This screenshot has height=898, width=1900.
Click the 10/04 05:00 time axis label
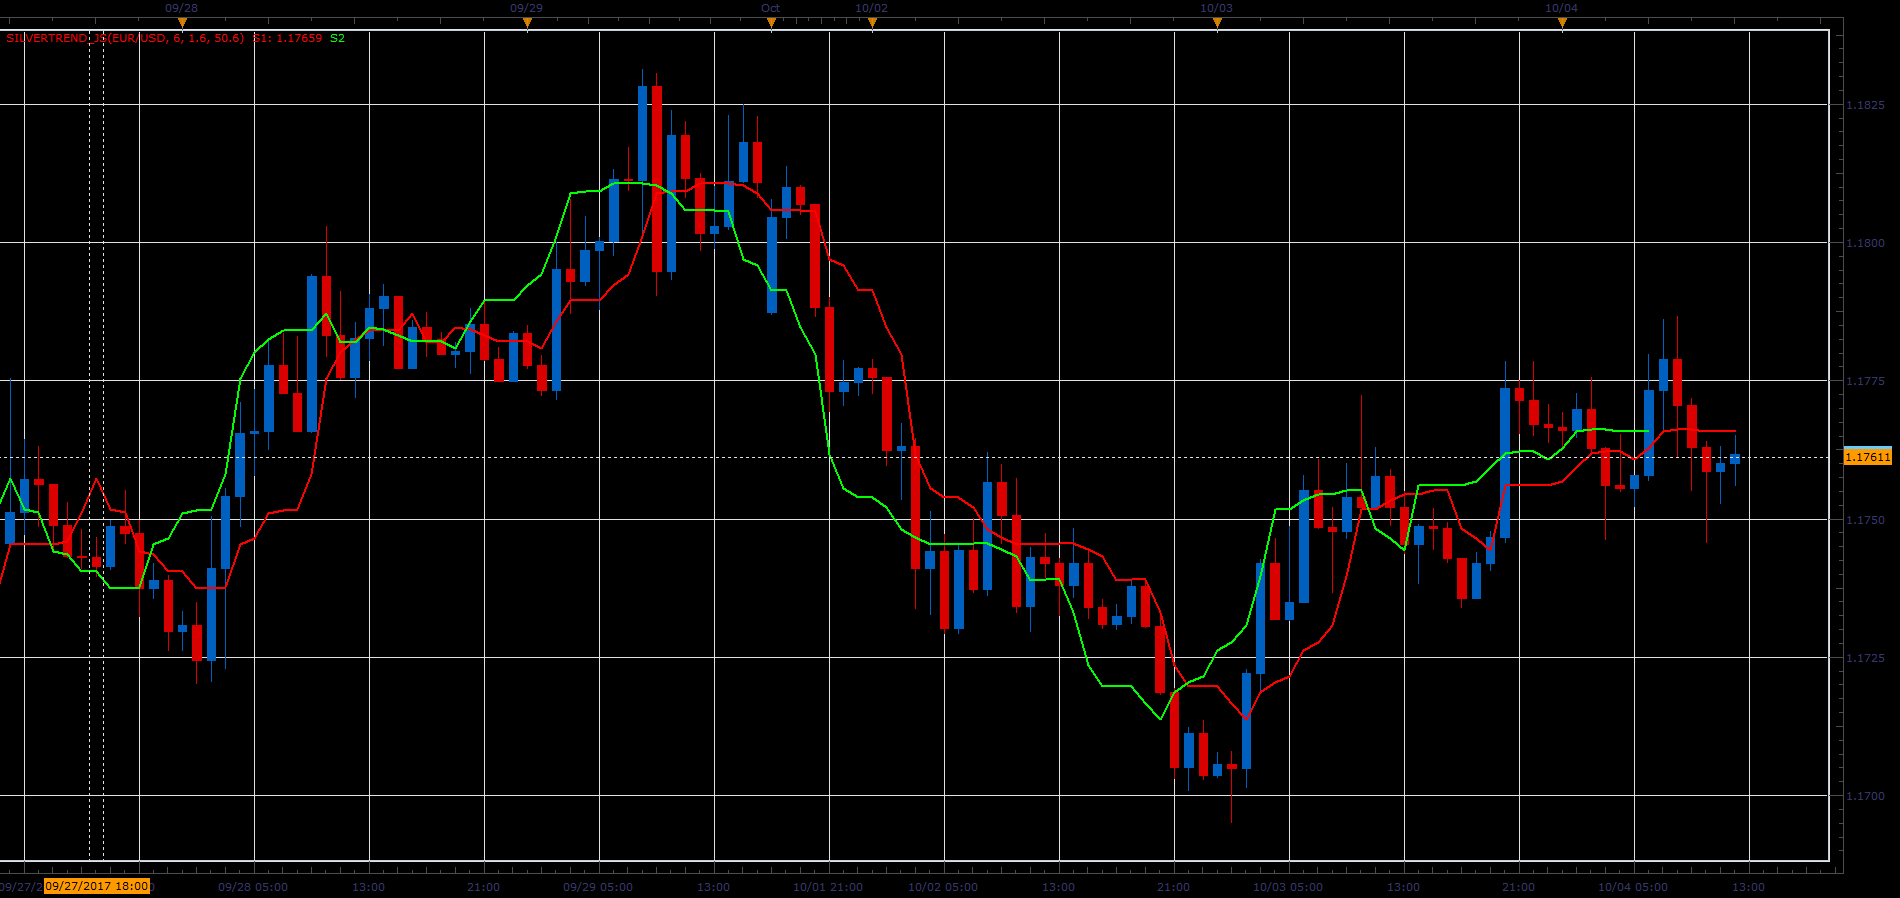1633,887
